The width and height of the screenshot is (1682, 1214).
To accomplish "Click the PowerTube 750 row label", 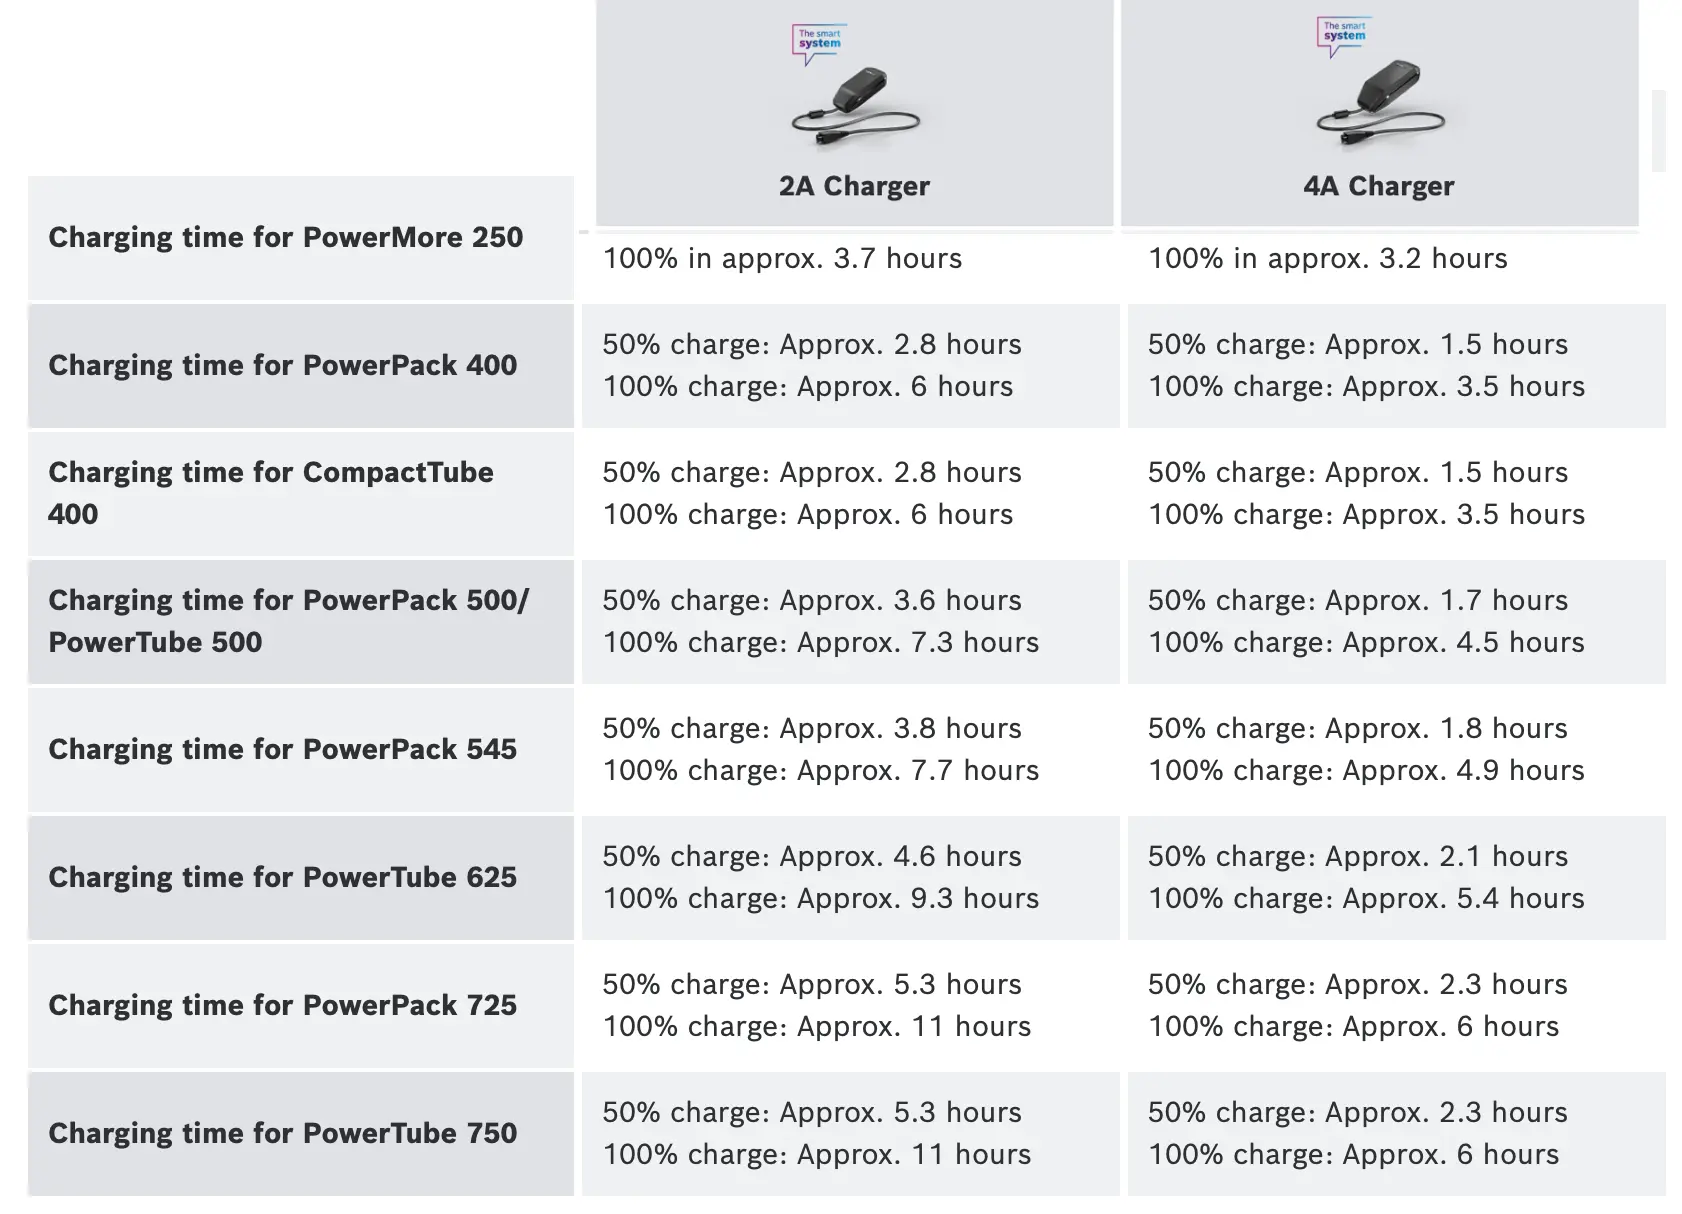I will point(282,1134).
